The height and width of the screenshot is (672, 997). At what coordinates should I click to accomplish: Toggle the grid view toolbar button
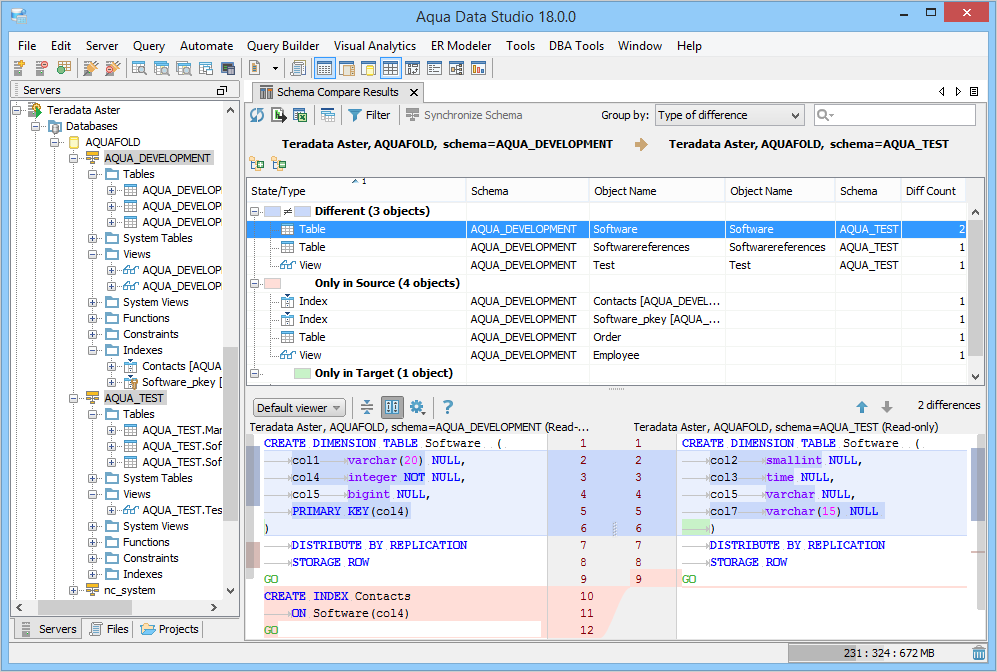(x=391, y=68)
